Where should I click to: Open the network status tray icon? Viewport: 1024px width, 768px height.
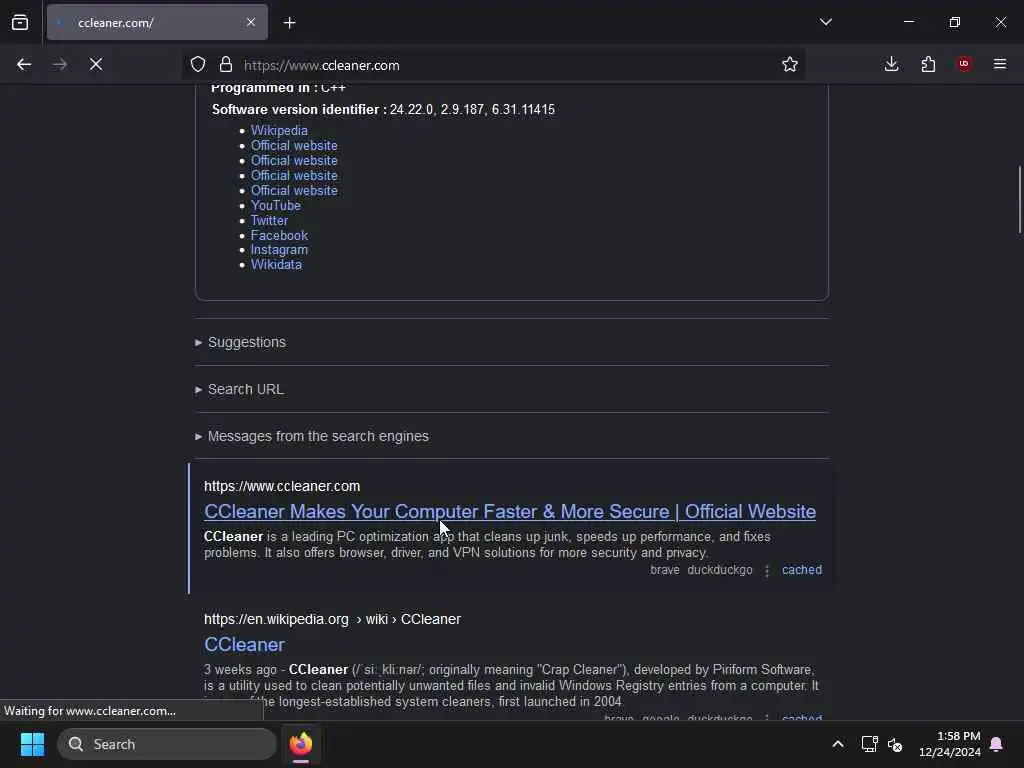(869, 744)
